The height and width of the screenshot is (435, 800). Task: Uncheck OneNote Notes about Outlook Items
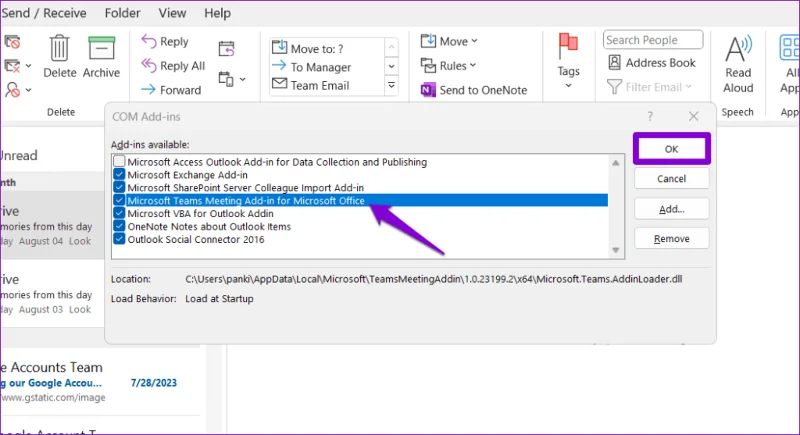[x=119, y=226]
